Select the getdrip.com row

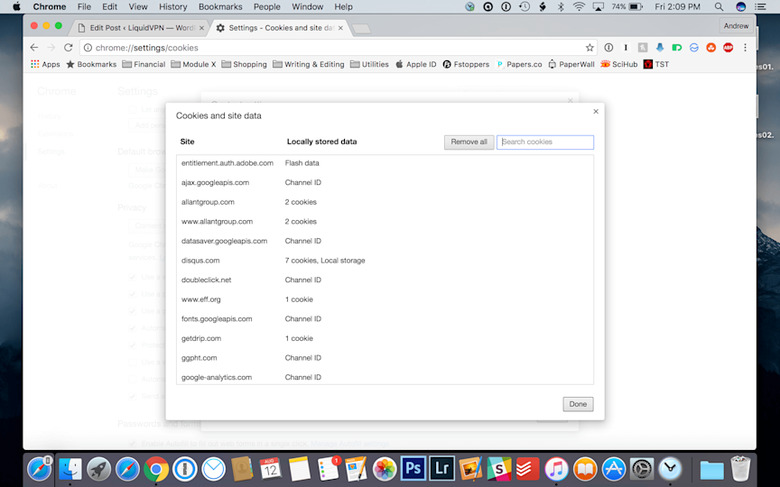click(385, 338)
